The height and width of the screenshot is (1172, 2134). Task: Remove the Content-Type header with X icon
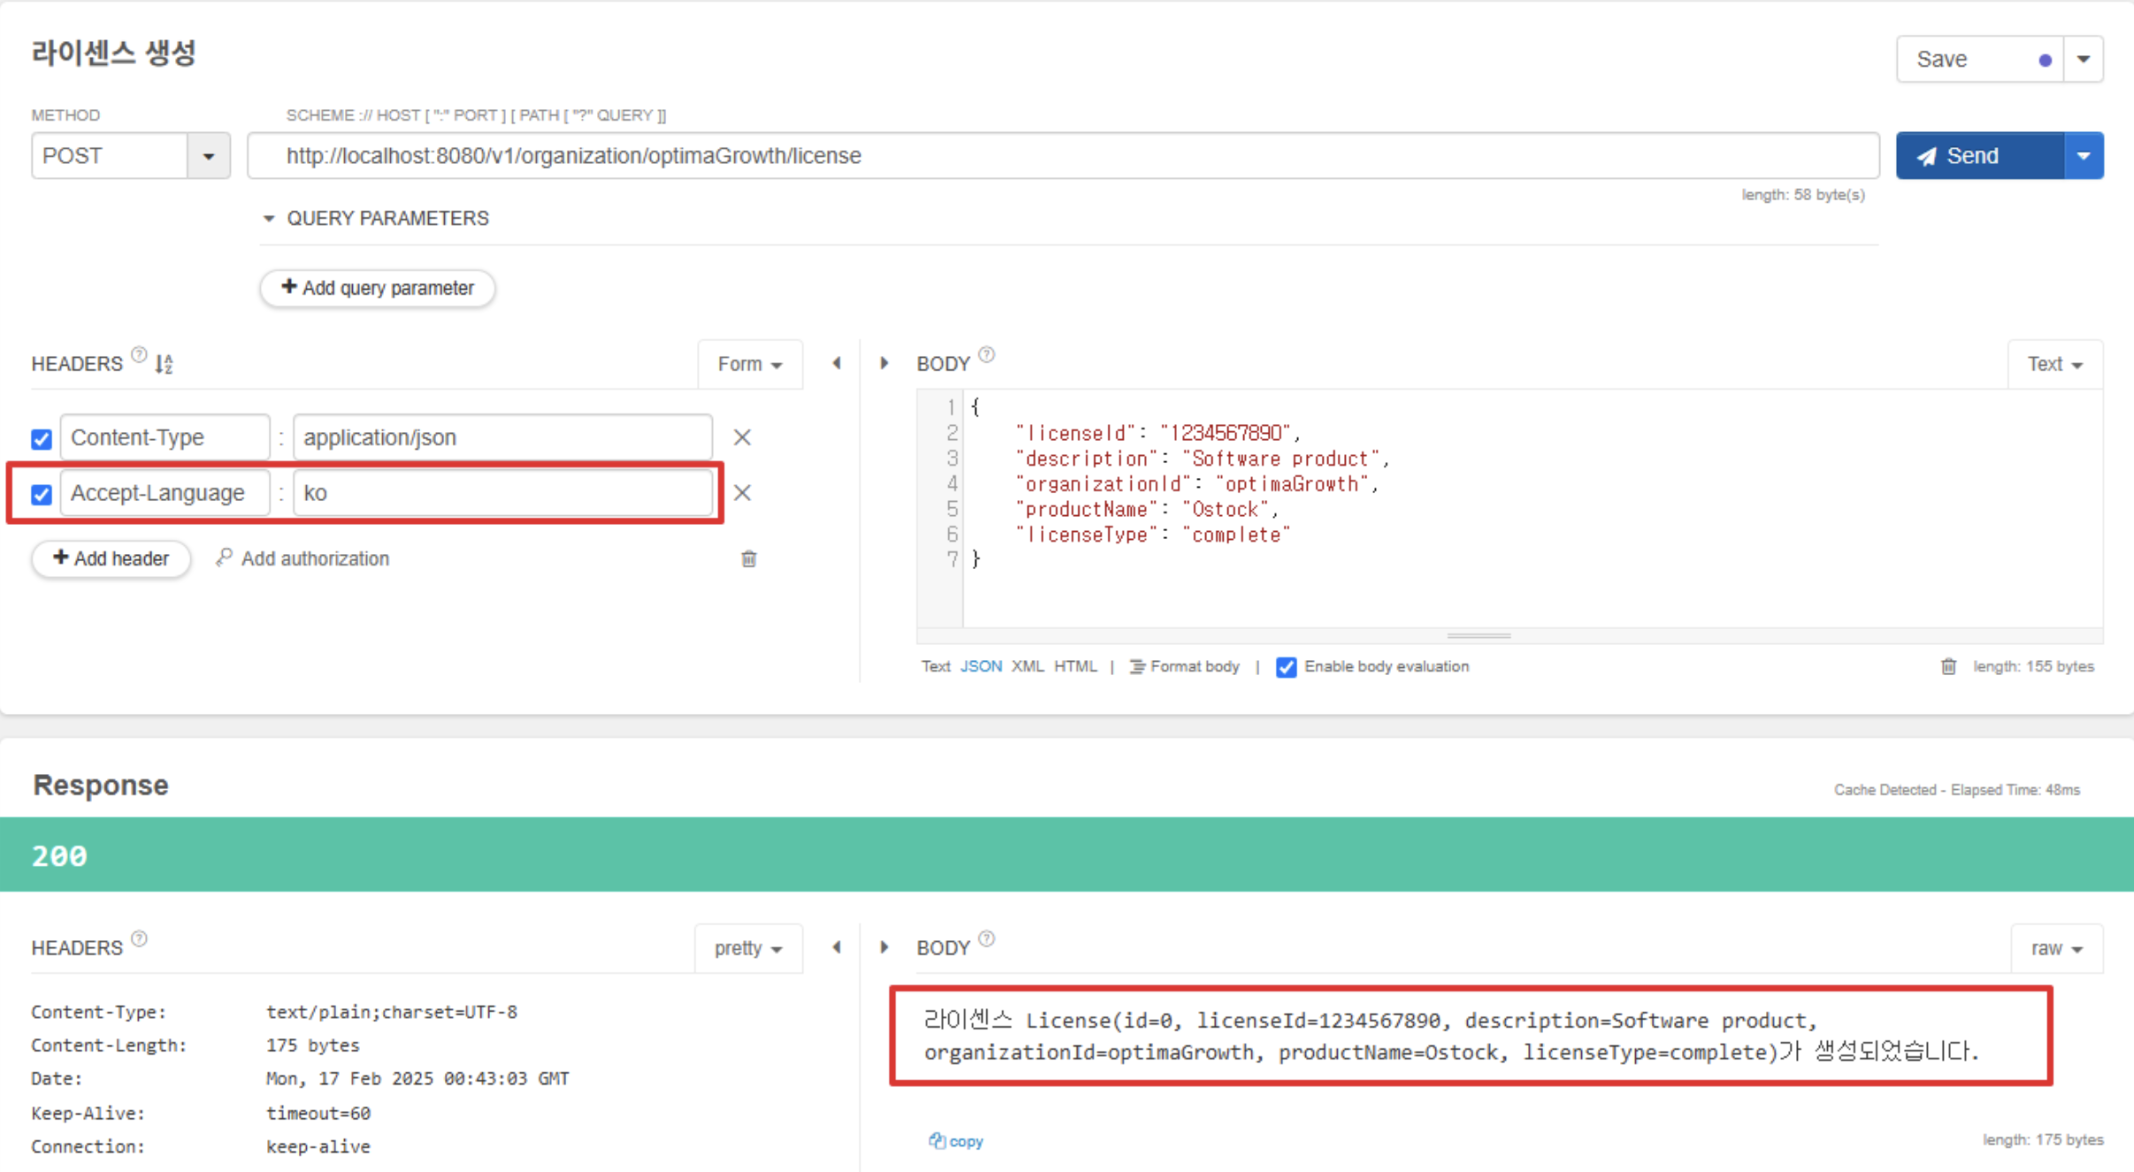click(742, 438)
